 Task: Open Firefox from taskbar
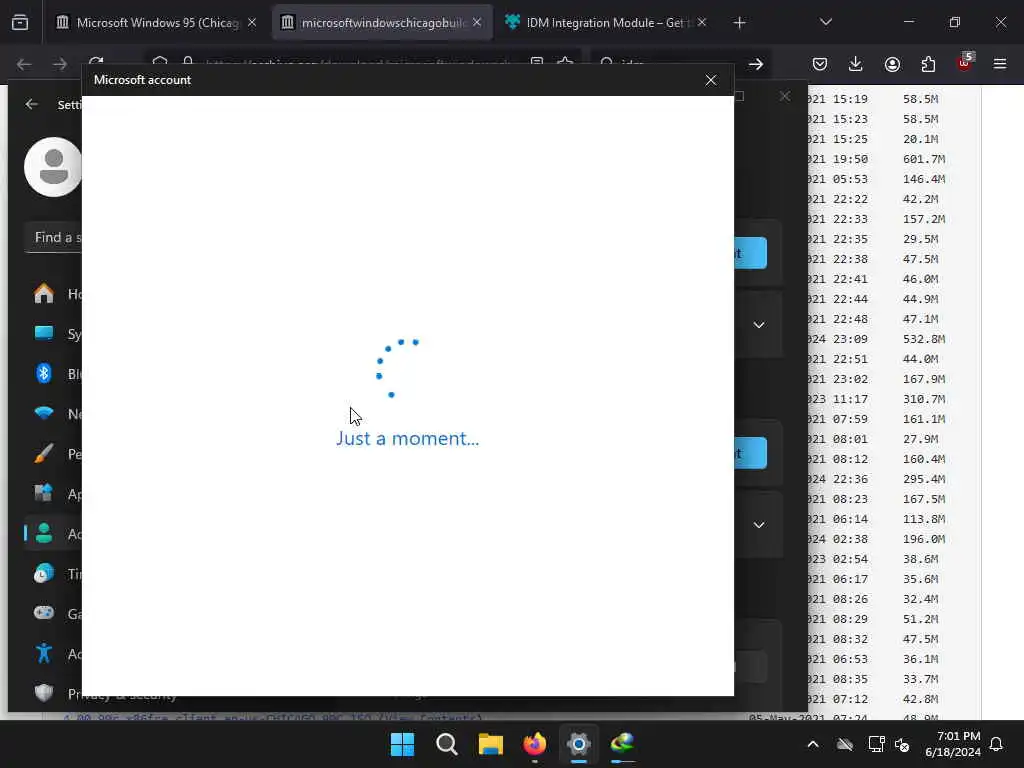point(535,744)
